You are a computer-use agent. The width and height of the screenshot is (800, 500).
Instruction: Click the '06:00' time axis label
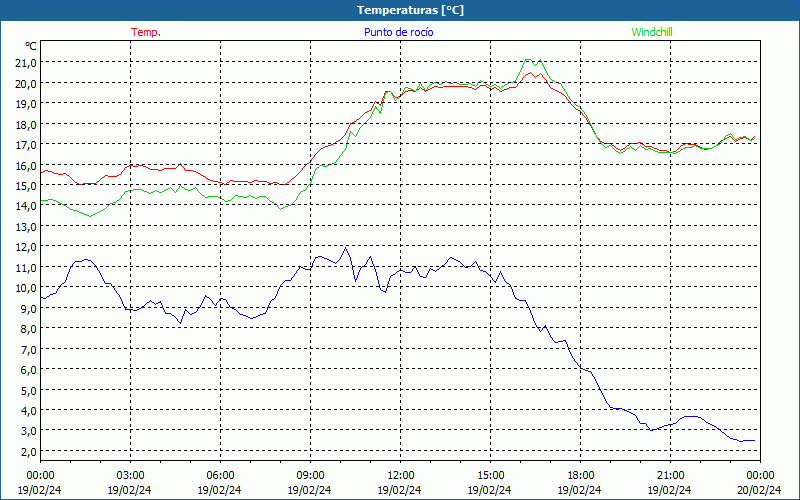pos(220,476)
